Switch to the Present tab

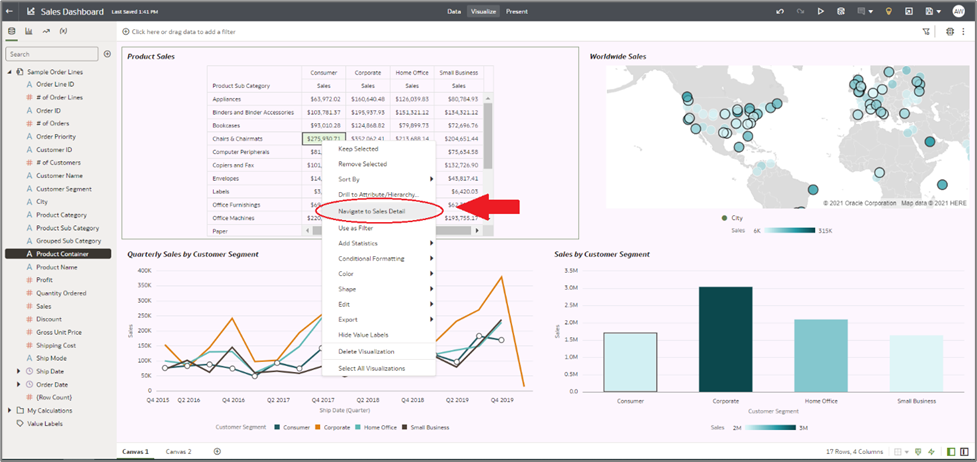coord(517,11)
